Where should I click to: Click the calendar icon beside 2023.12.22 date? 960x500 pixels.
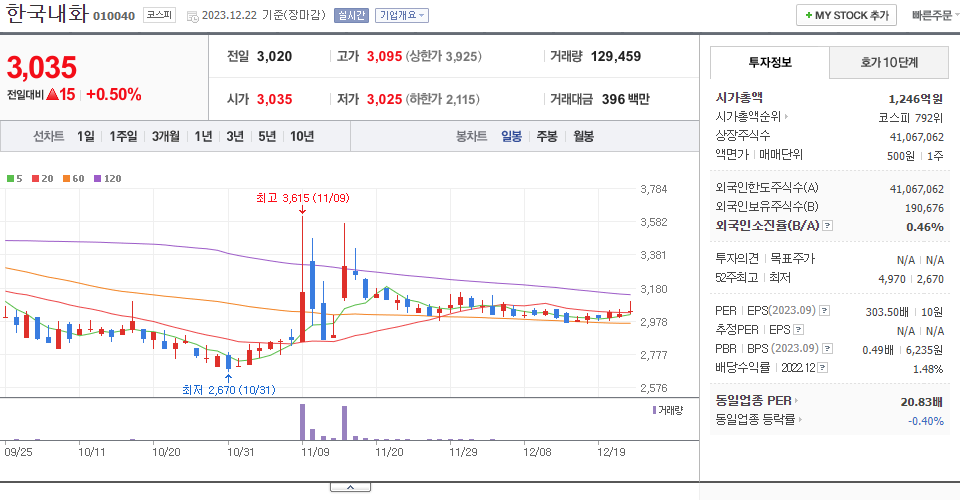coord(192,17)
